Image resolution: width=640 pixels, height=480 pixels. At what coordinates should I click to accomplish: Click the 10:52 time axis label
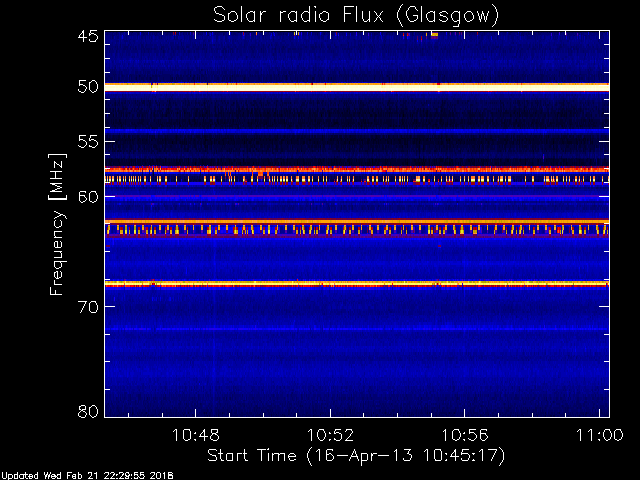coord(330,435)
